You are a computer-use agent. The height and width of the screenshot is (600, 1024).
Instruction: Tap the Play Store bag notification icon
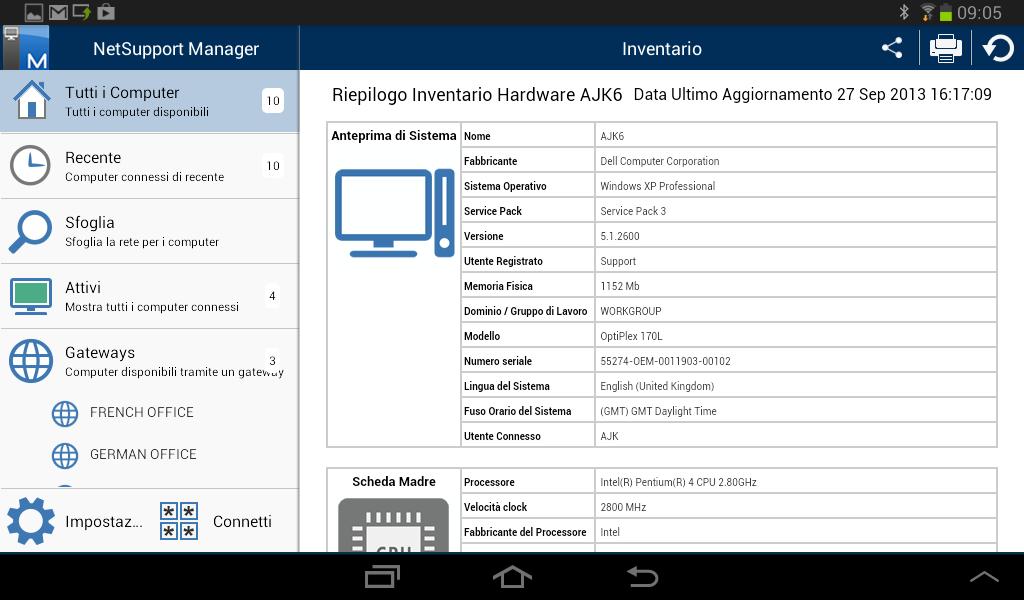tap(106, 12)
